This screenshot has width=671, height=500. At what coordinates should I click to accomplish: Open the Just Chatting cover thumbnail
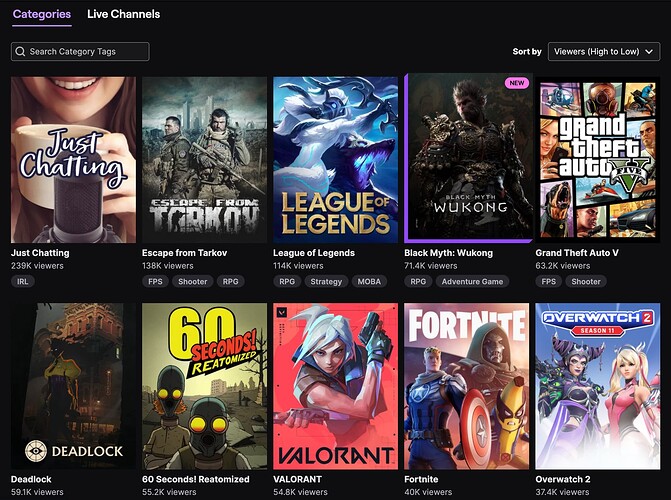coord(74,160)
